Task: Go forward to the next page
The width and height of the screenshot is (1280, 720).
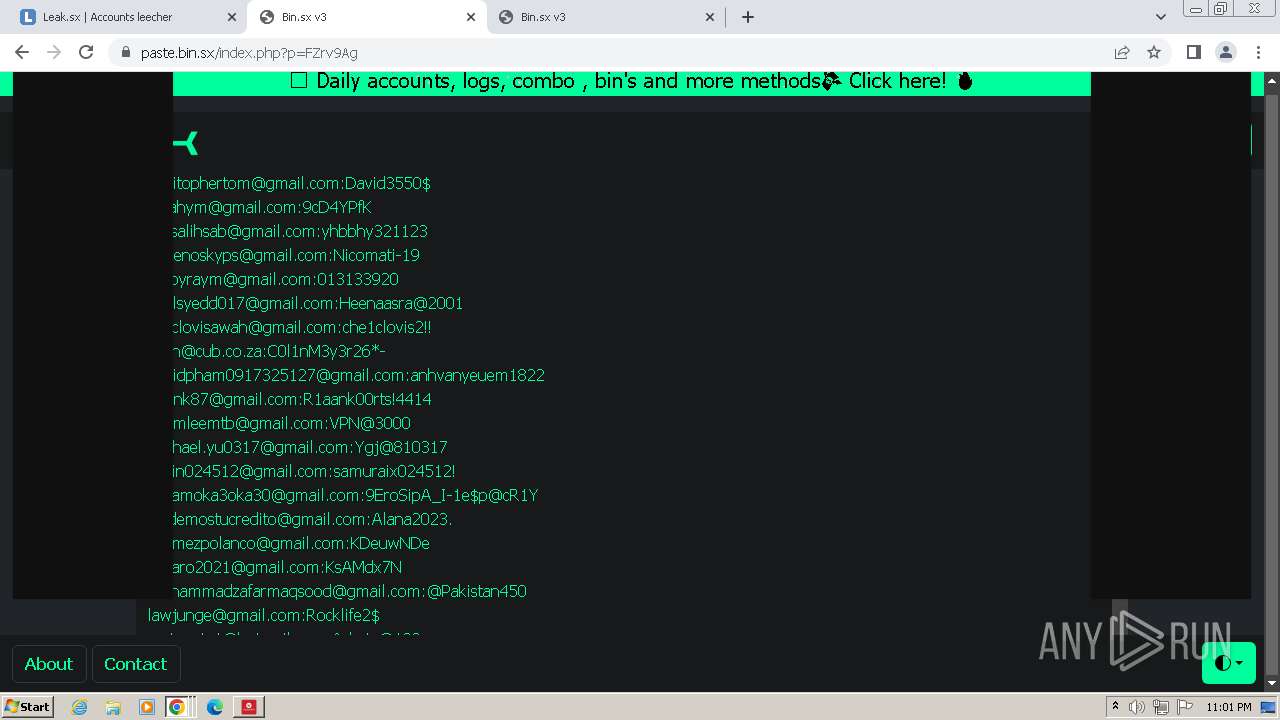Action: click(x=54, y=52)
